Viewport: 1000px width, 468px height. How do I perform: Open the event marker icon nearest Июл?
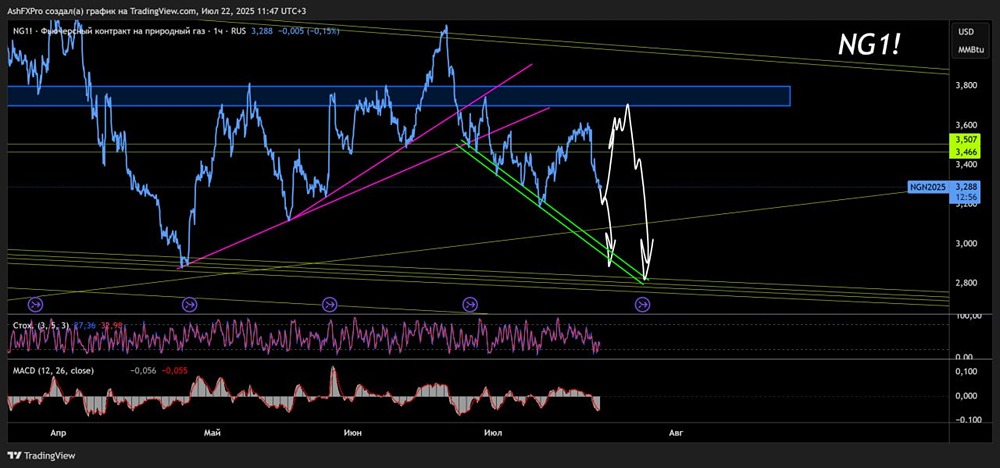[x=470, y=305]
